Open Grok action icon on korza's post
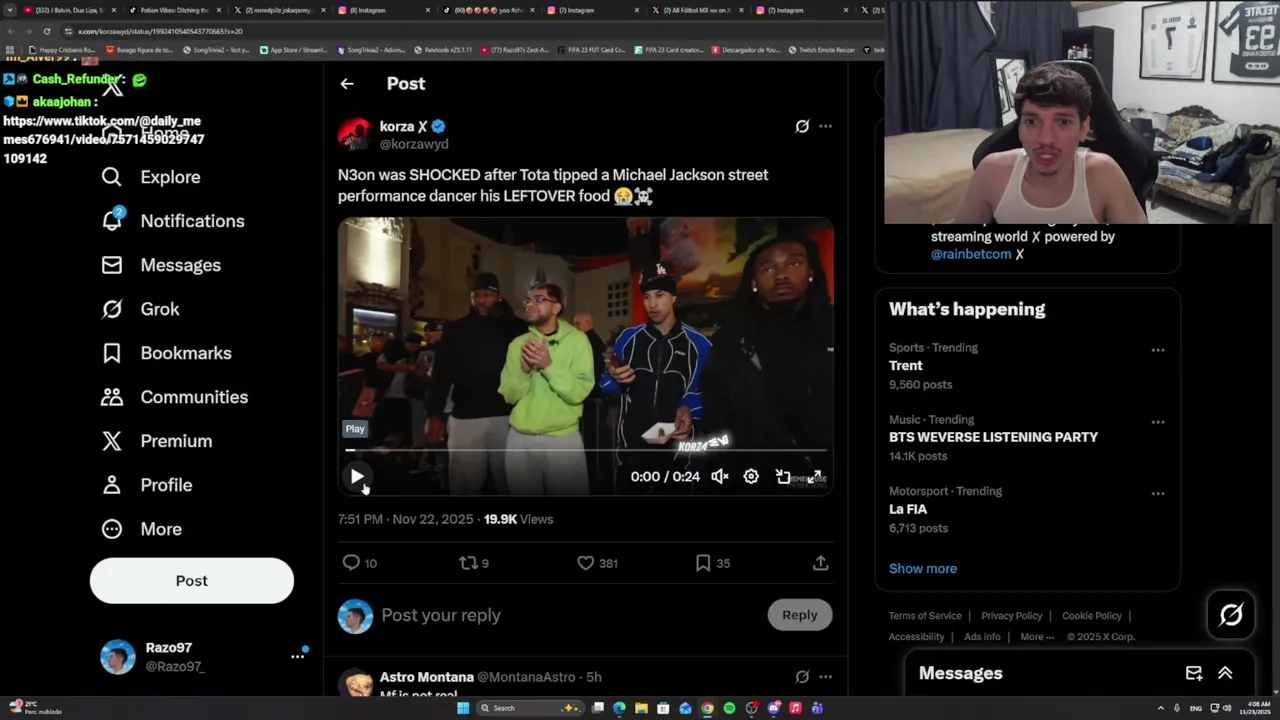 (x=802, y=126)
